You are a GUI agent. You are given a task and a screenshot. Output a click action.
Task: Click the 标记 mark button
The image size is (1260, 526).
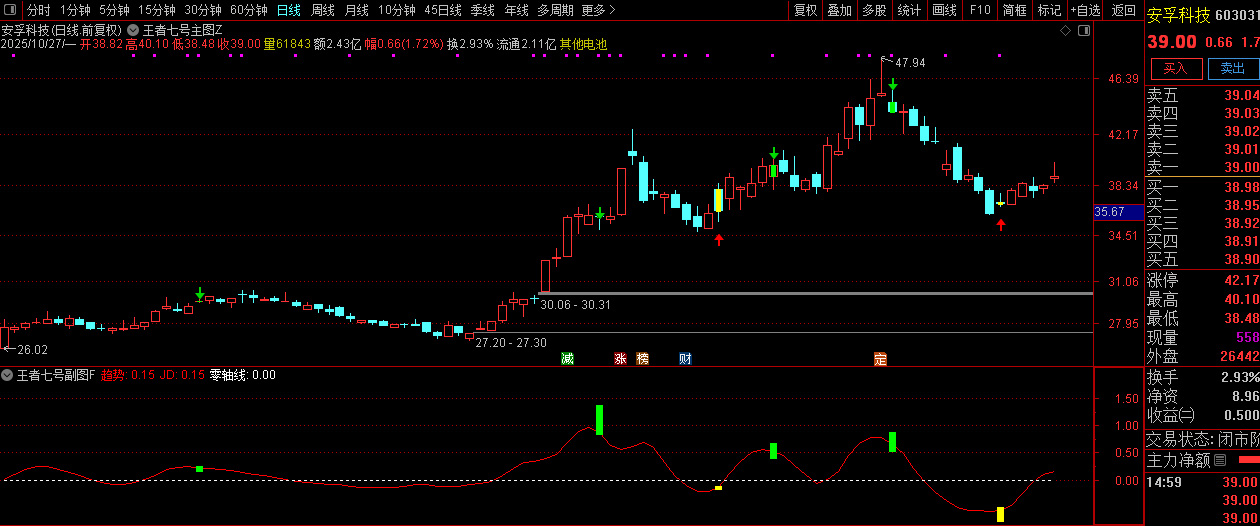coord(1049,10)
